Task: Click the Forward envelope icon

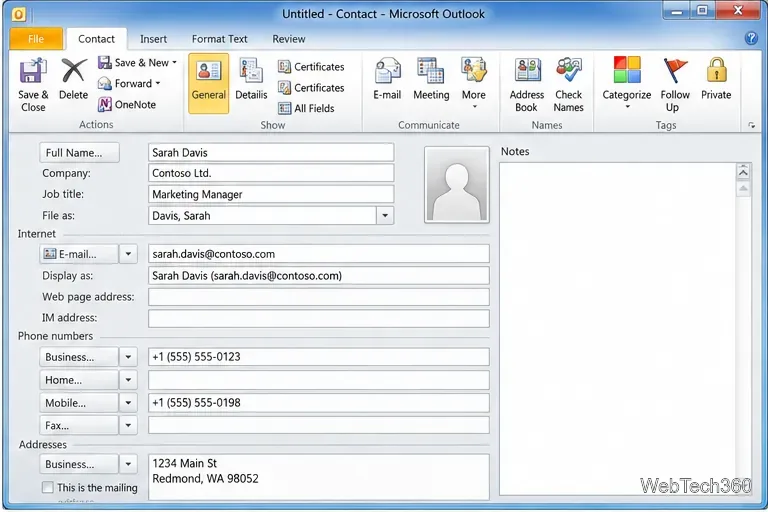Action: tap(104, 83)
